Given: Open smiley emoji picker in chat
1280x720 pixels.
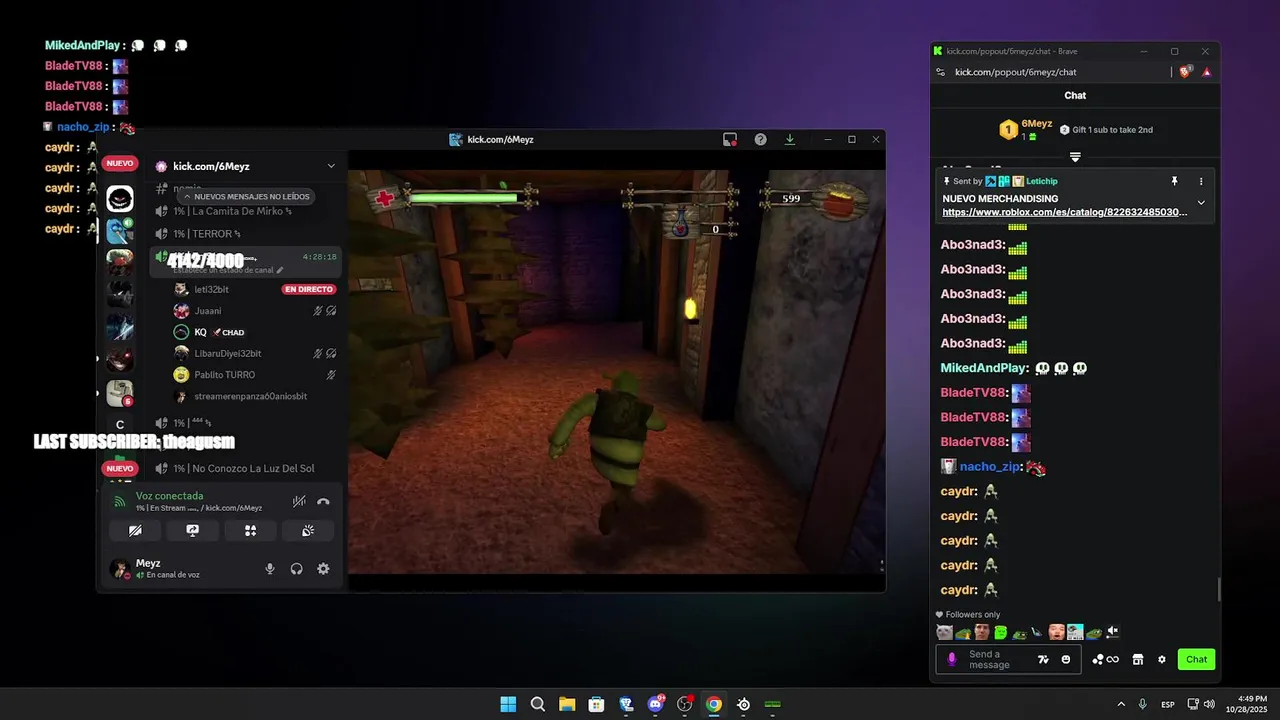Looking at the screenshot, I should pos(1066,659).
